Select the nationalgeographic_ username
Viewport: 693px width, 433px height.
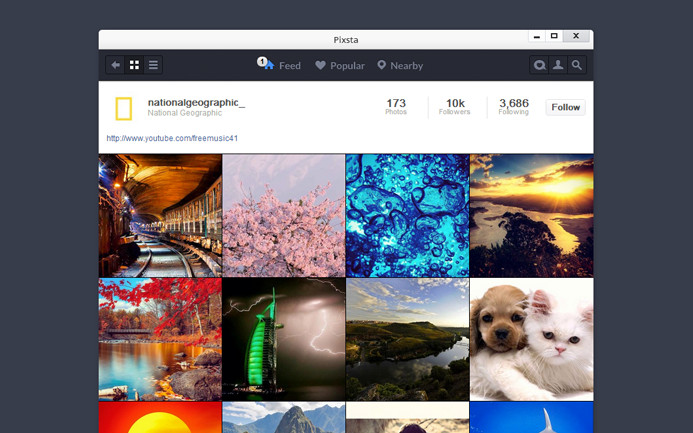click(196, 103)
